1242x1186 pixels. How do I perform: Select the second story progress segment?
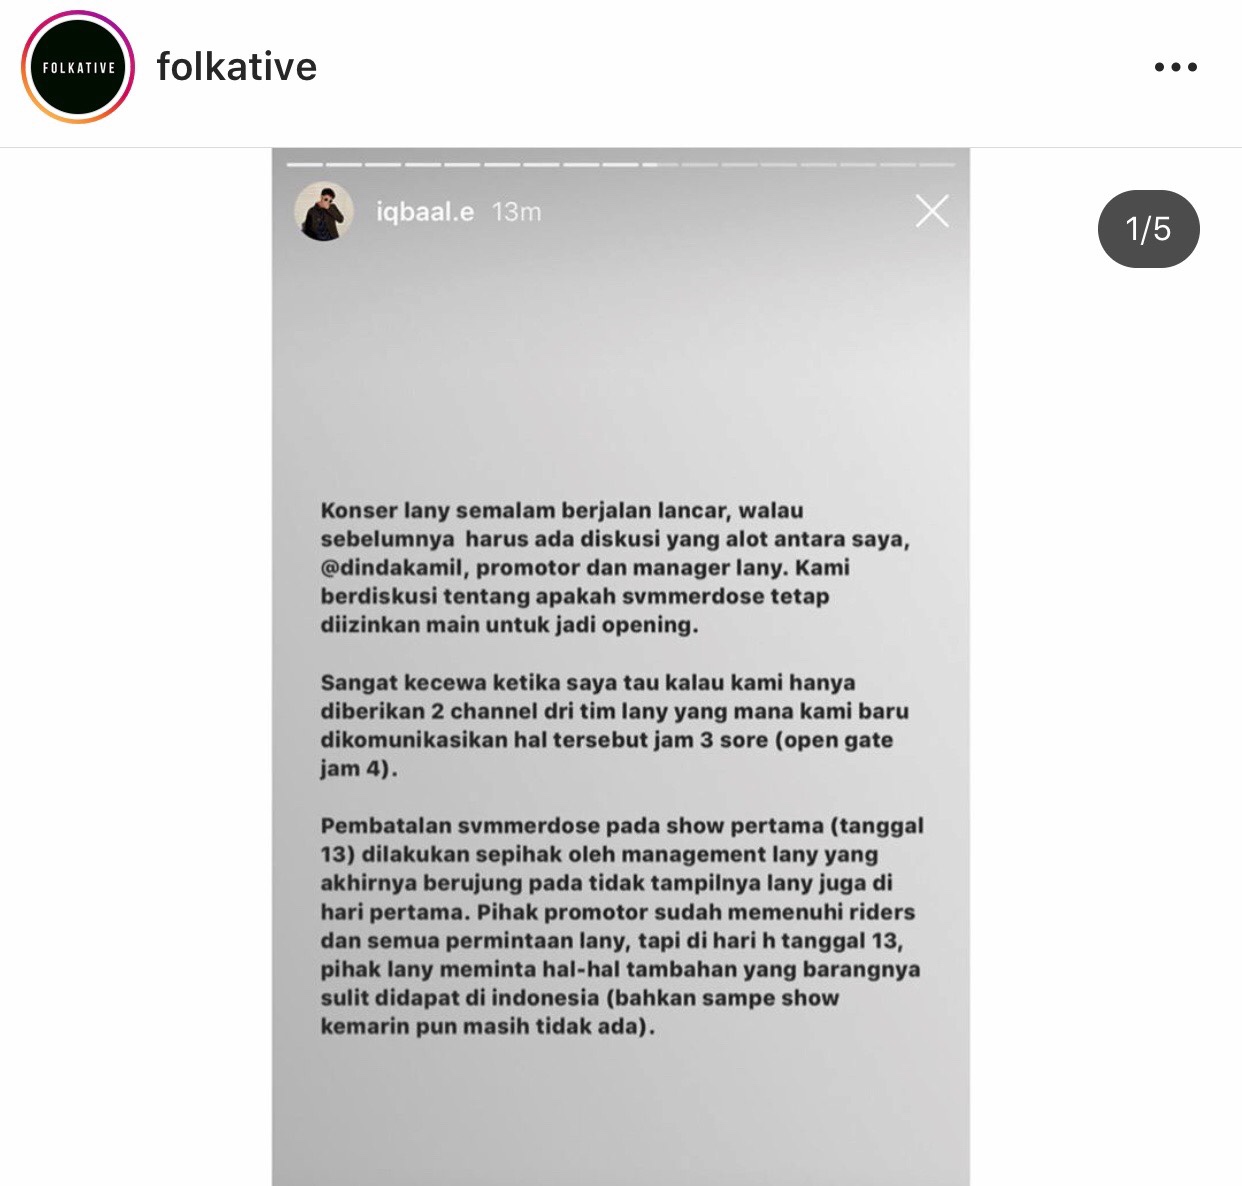[x=345, y=164]
